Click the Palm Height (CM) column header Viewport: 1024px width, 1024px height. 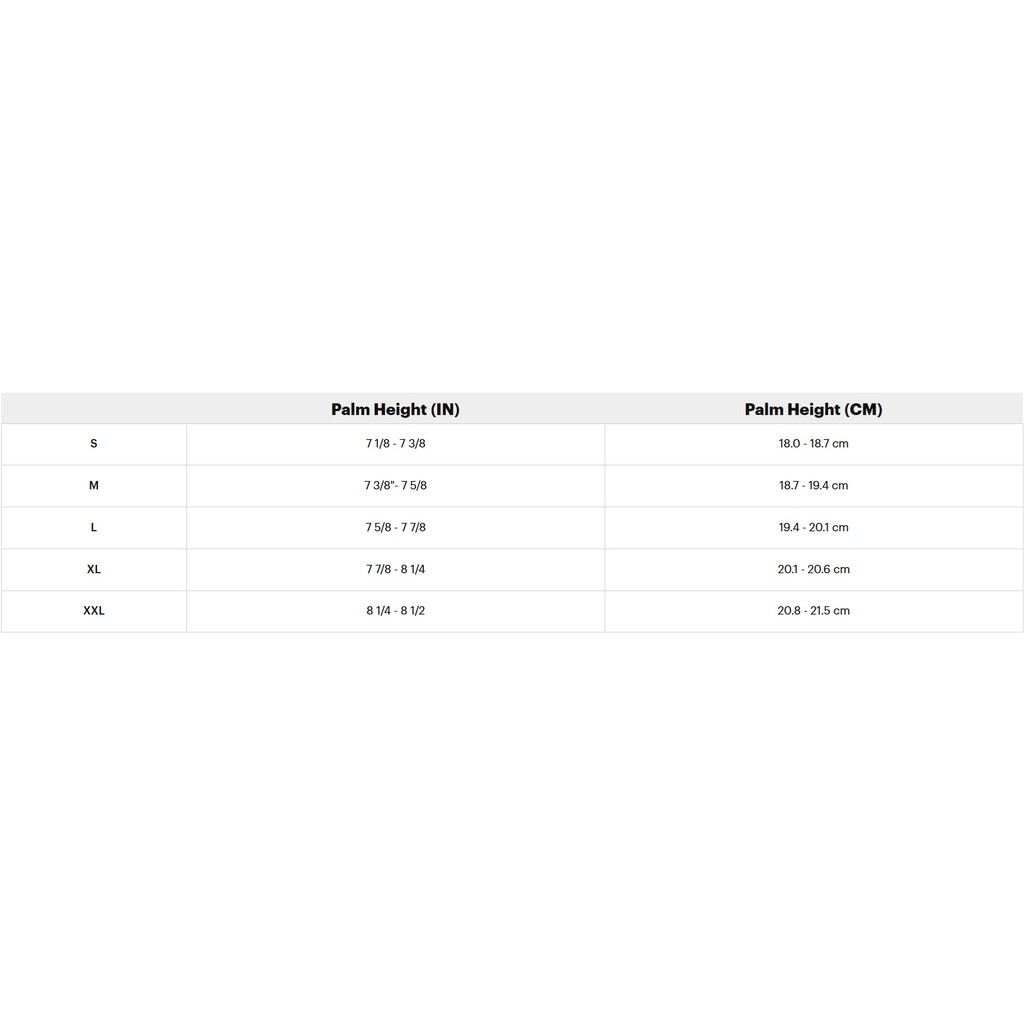coord(814,409)
